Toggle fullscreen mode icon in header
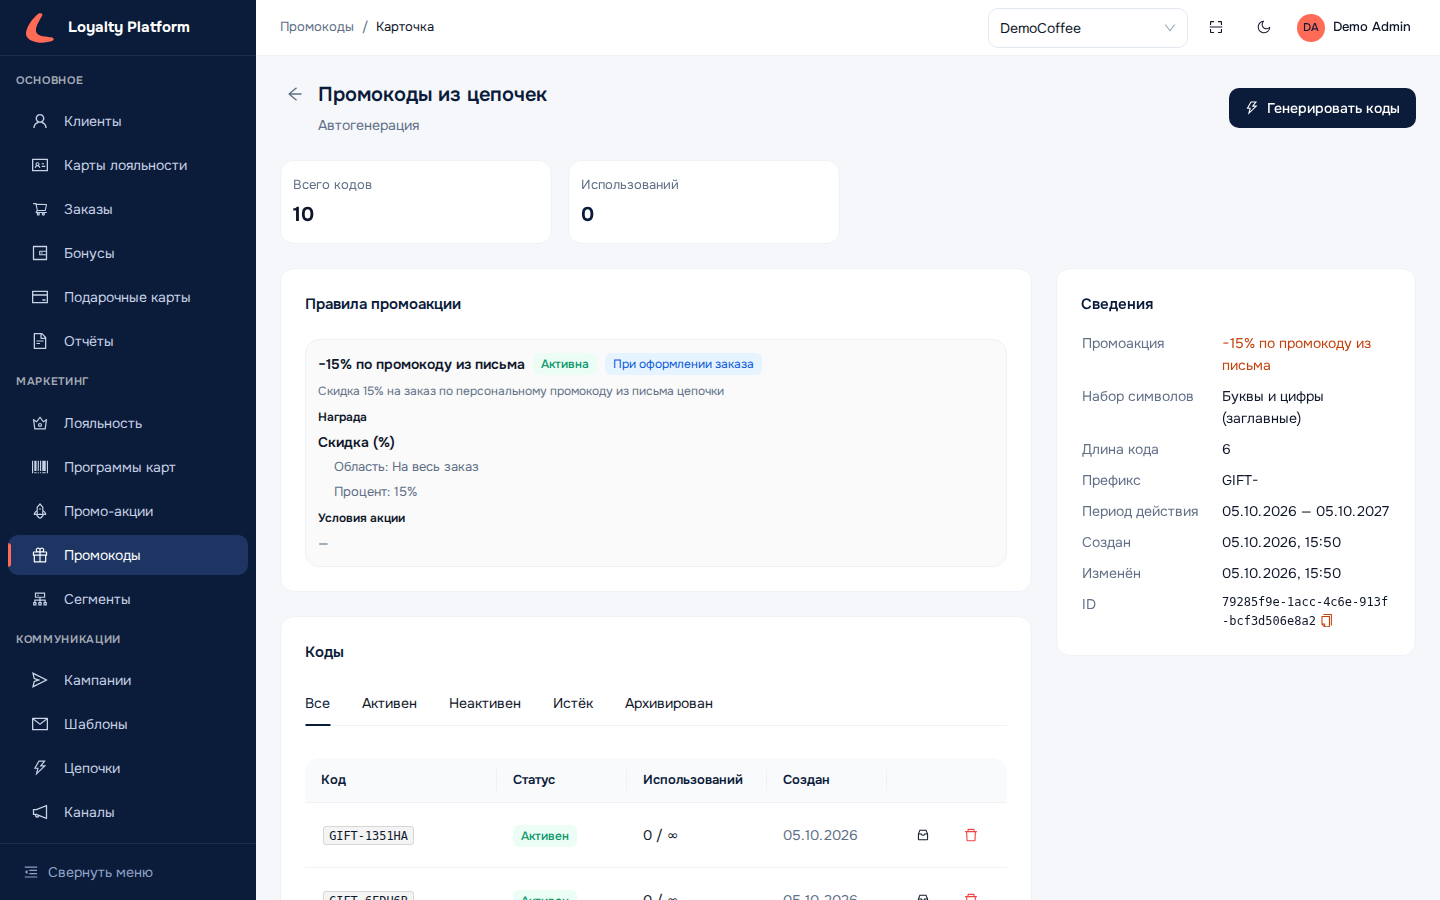The image size is (1440, 900). click(x=1216, y=27)
